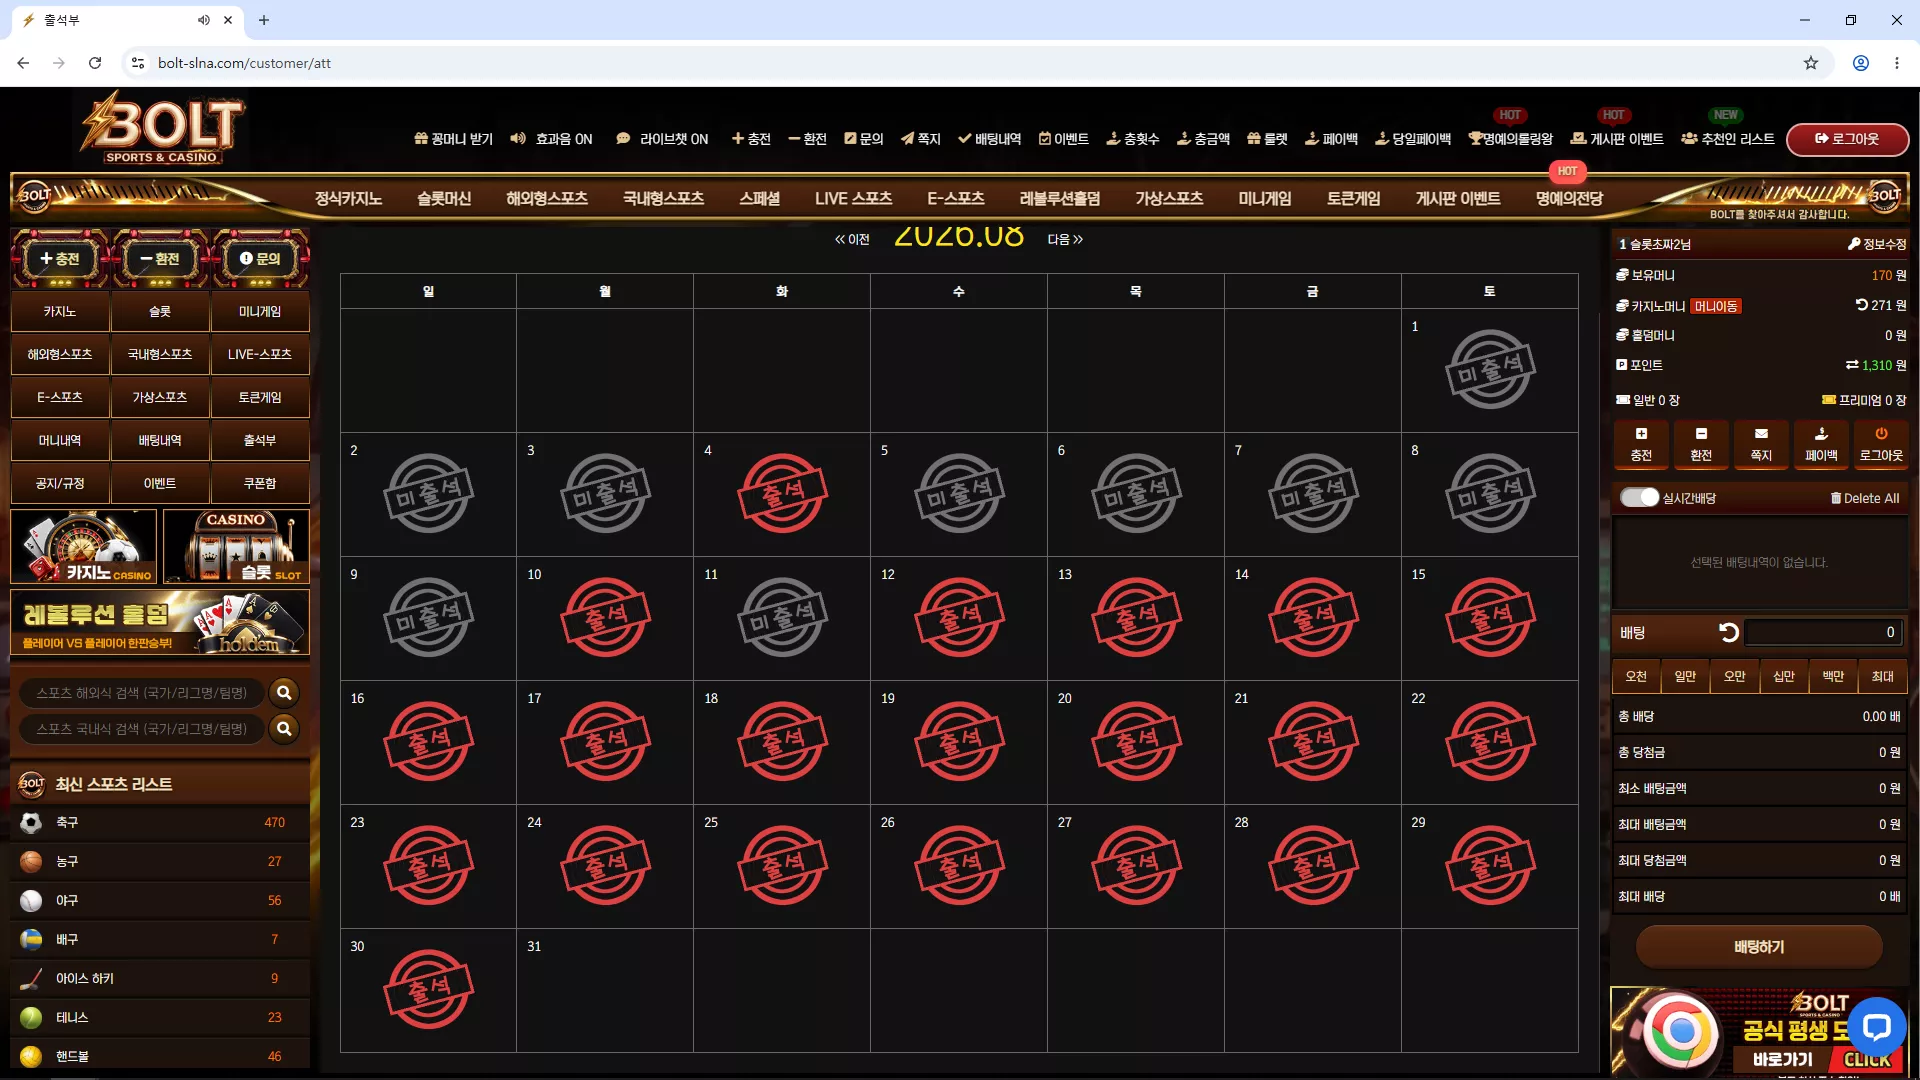Click the search icon for 국내식 sports search
Viewport: 1920px width, 1080px height.
(284, 729)
